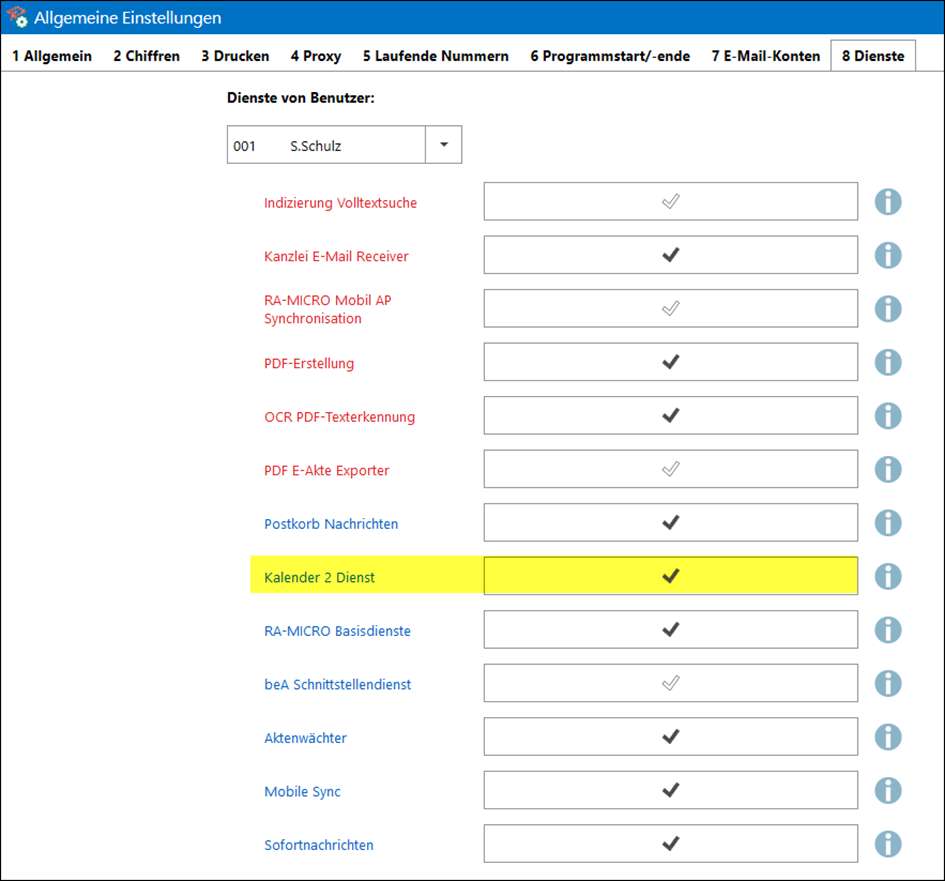Click the Dienste von Benutzer heading
This screenshot has height=881, width=945.
point(300,98)
